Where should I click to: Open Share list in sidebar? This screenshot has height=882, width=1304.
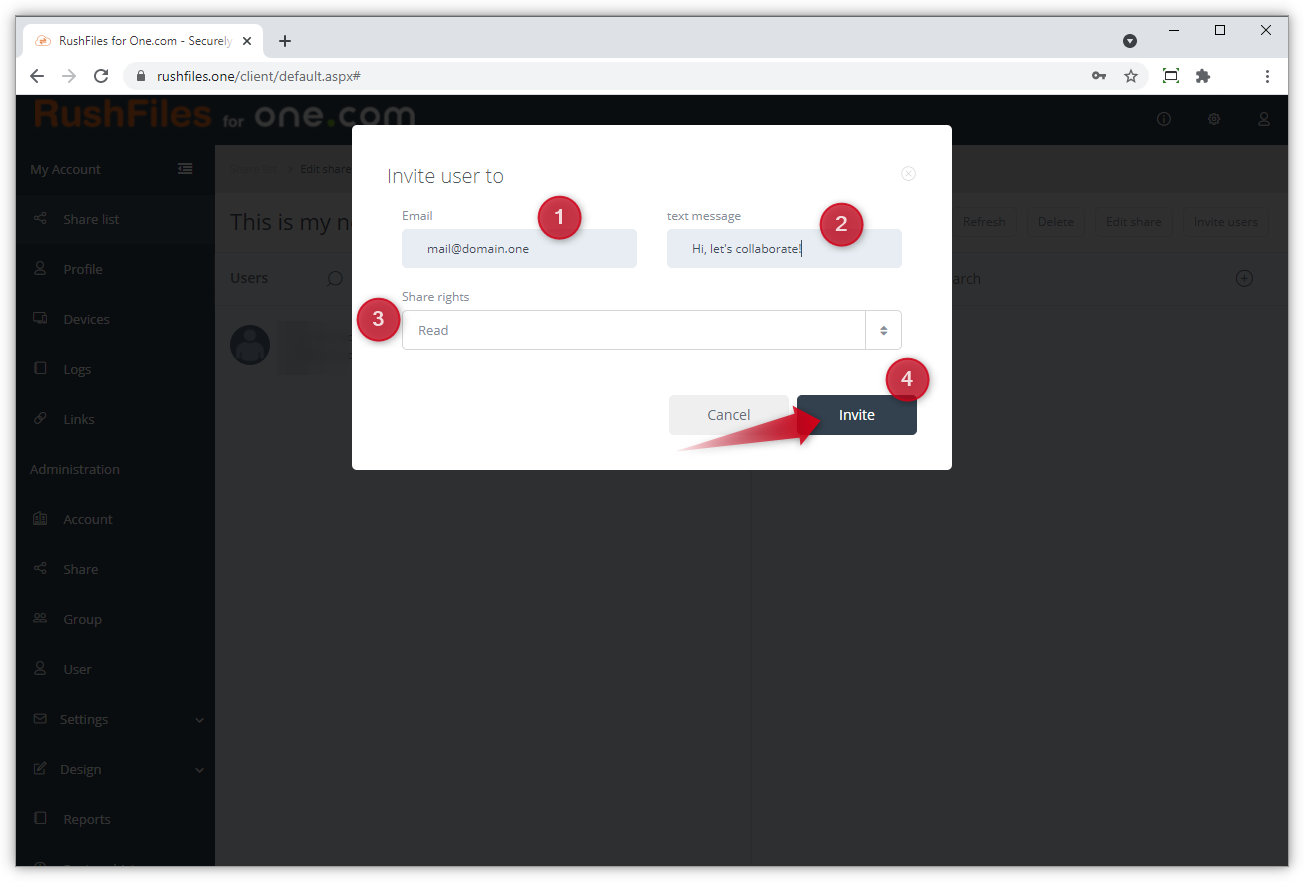(x=90, y=219)
